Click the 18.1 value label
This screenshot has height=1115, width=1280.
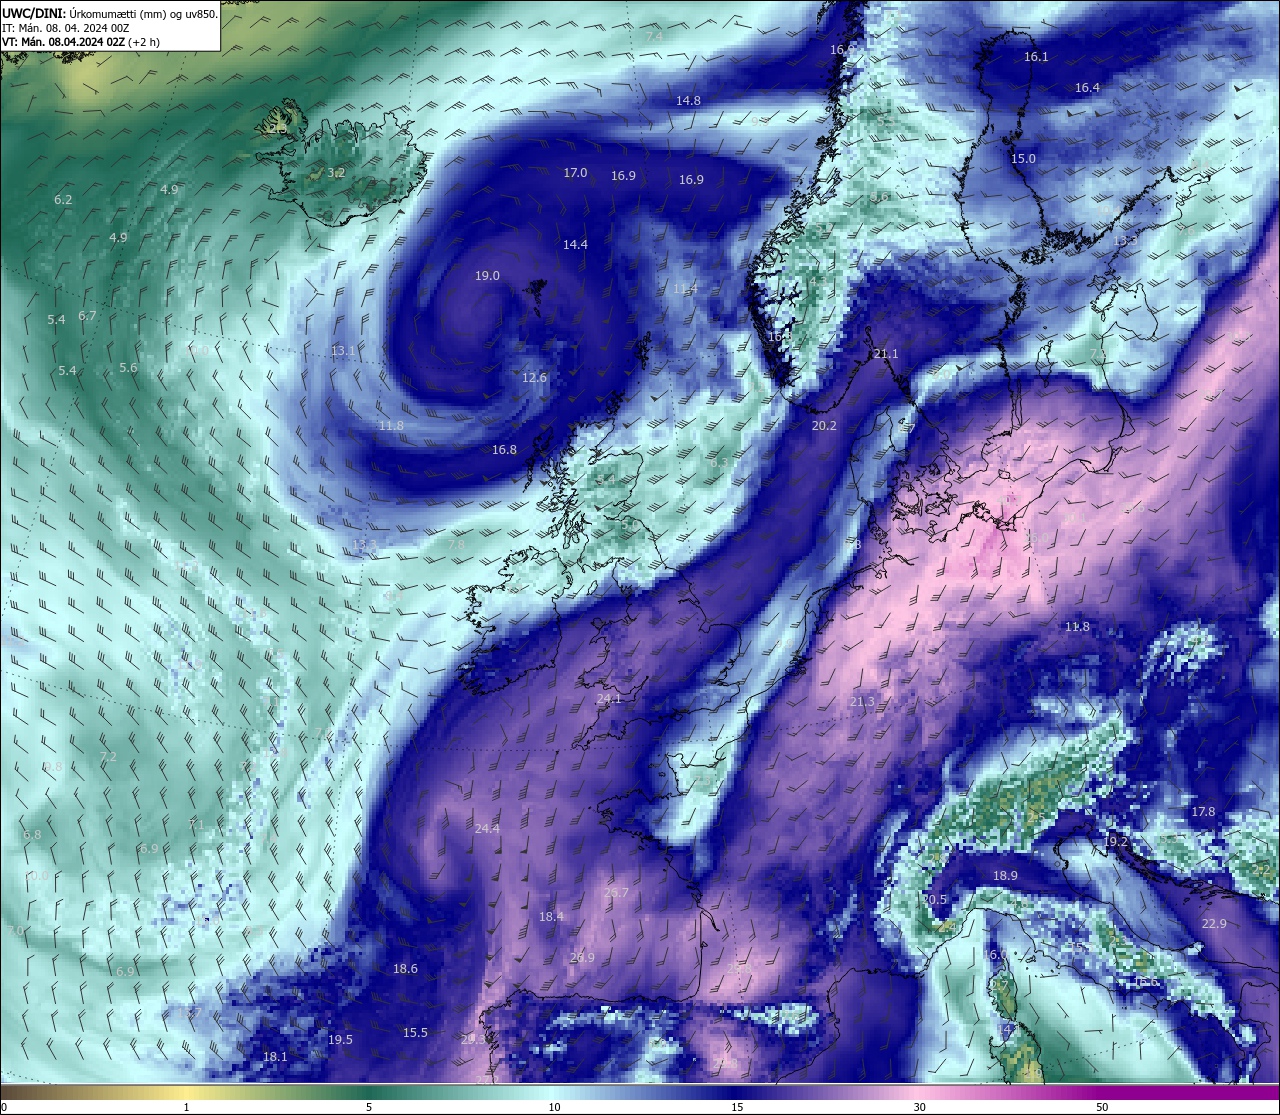click(275, 1057)
